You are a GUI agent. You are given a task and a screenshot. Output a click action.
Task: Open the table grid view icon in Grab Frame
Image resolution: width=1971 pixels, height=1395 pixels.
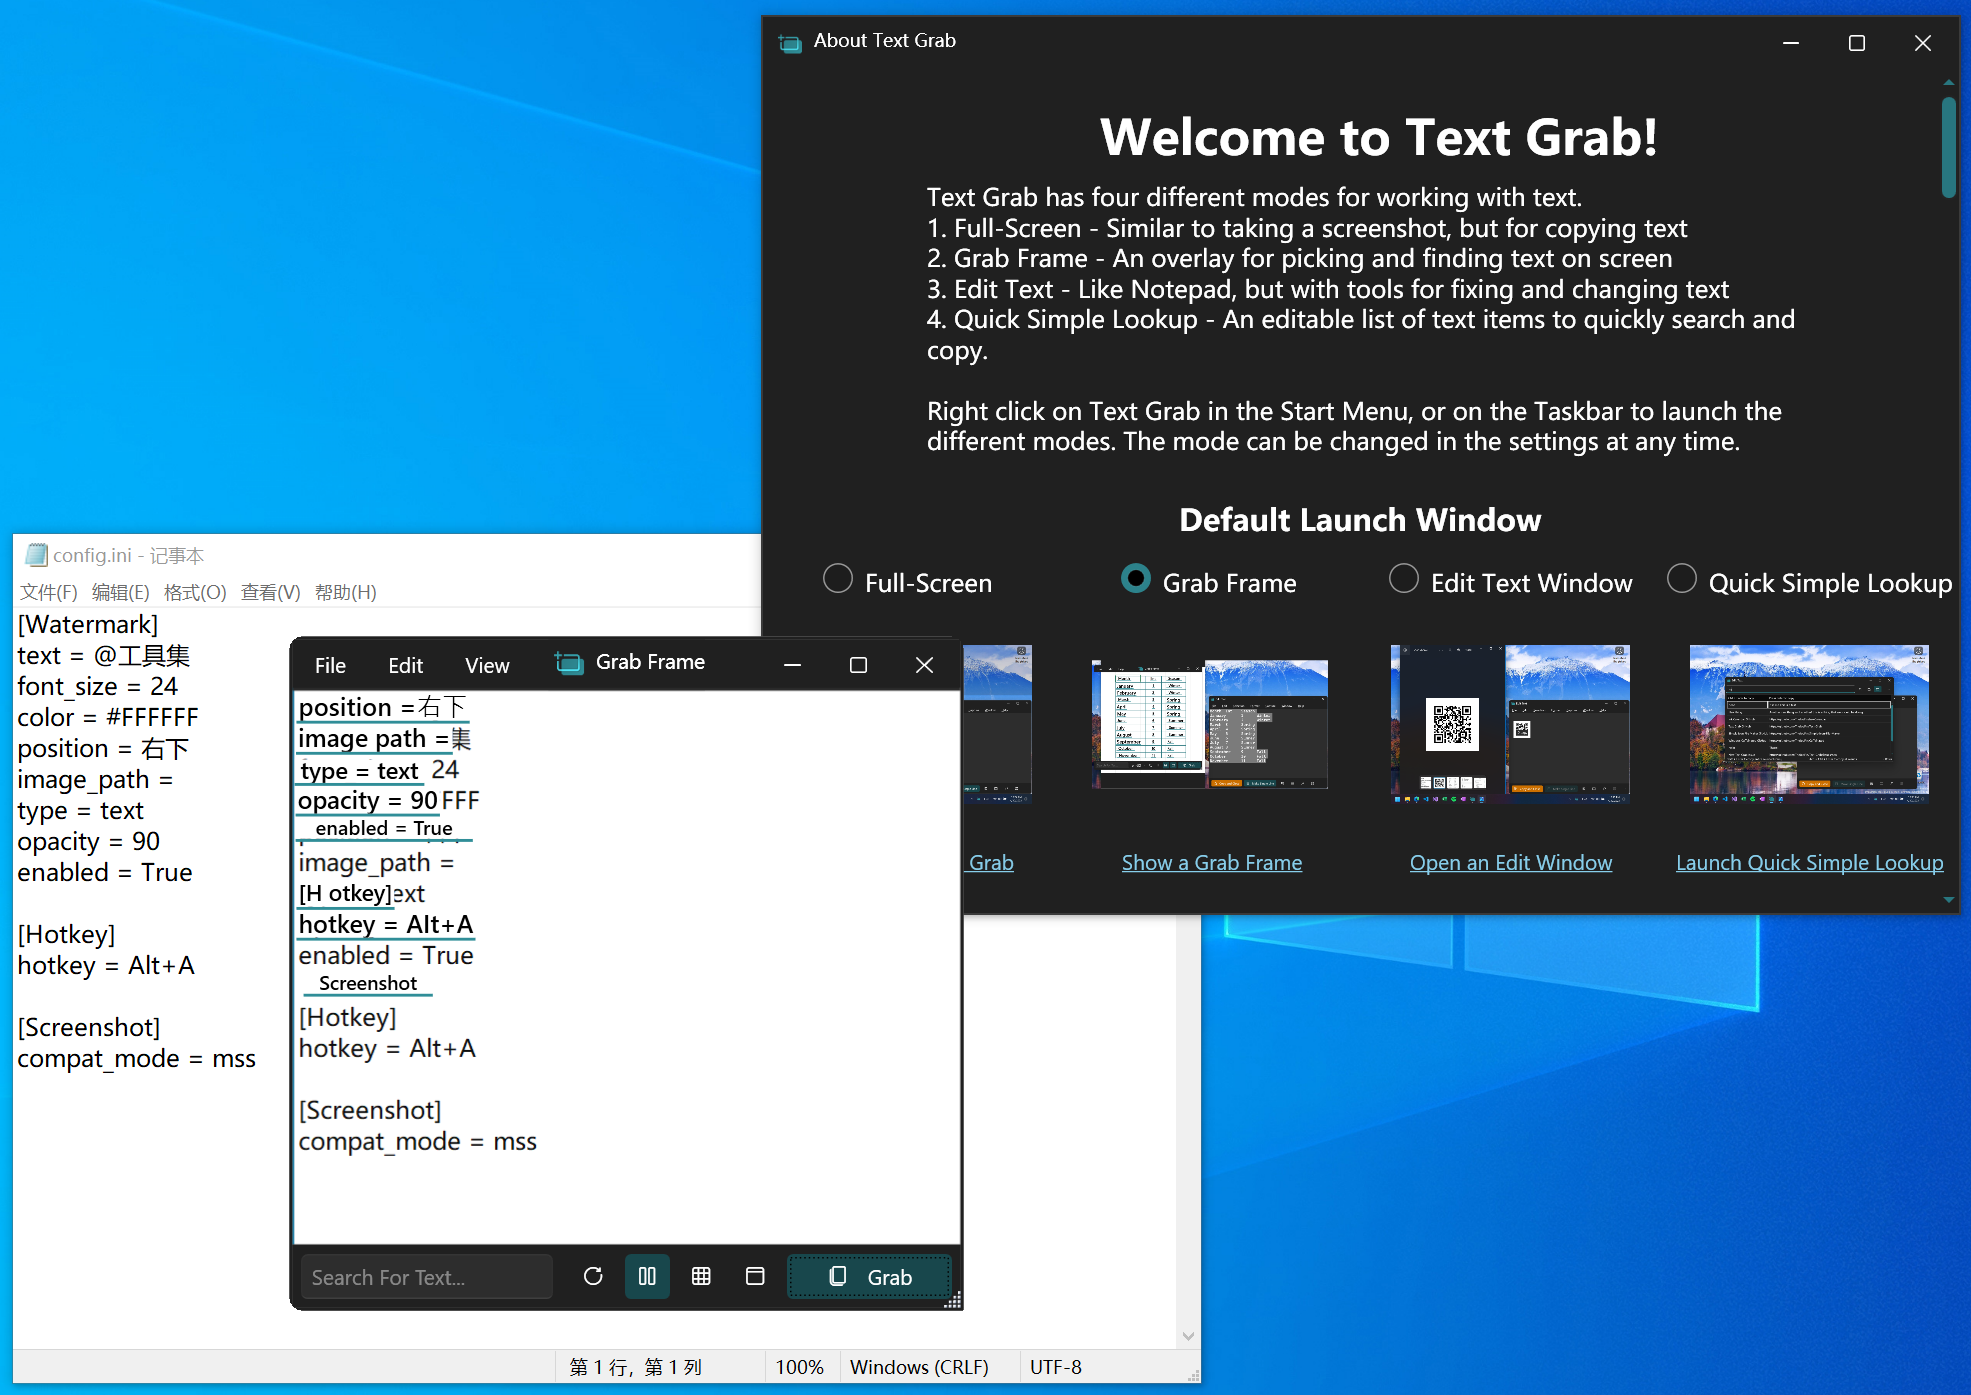[701, 1276]
